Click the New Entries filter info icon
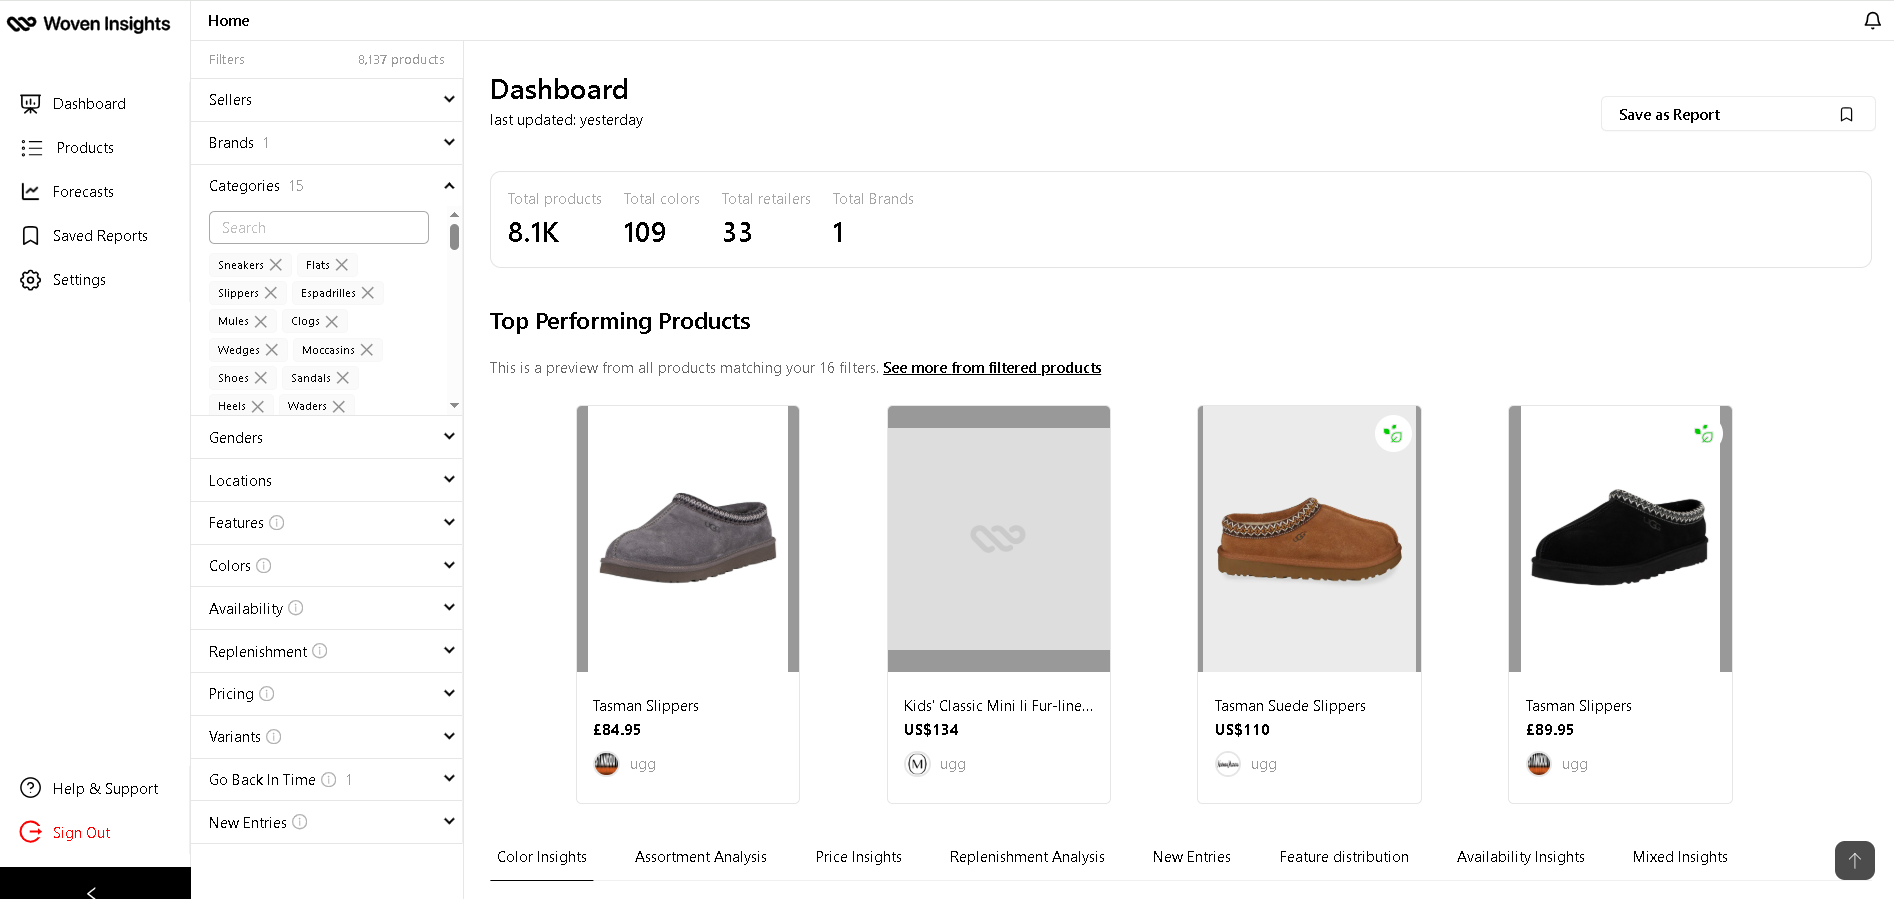This screenshot has height=899, width=1894. tap(300, 822)
